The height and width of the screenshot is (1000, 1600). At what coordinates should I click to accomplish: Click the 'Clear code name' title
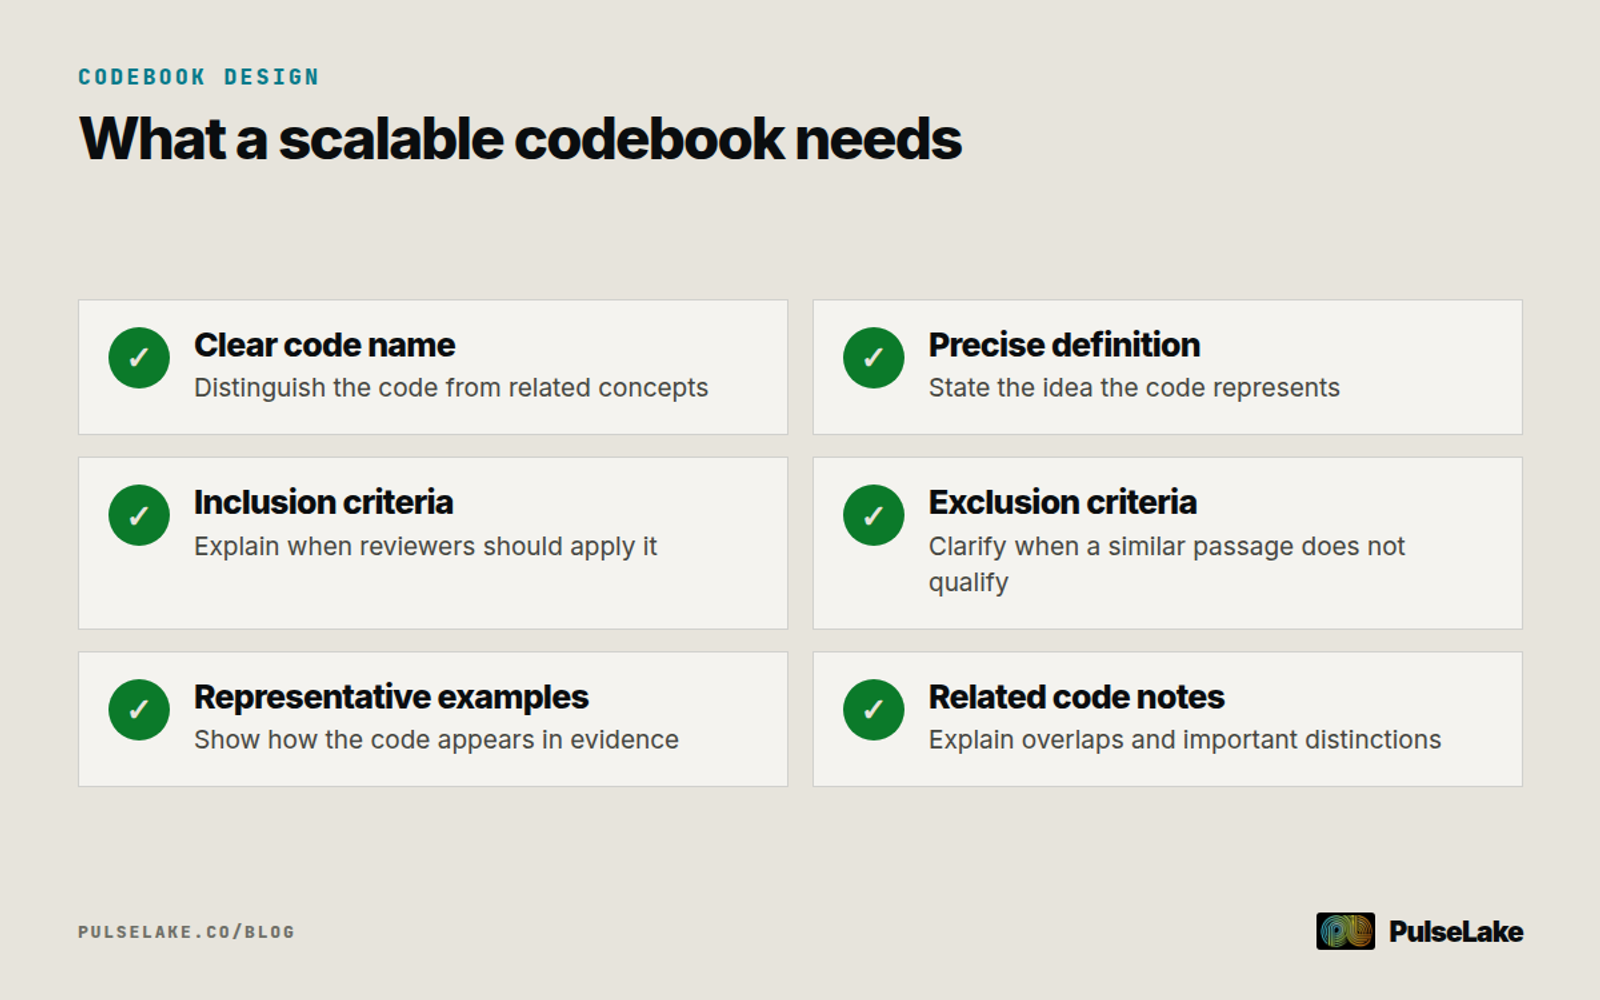tap(324, 345)
